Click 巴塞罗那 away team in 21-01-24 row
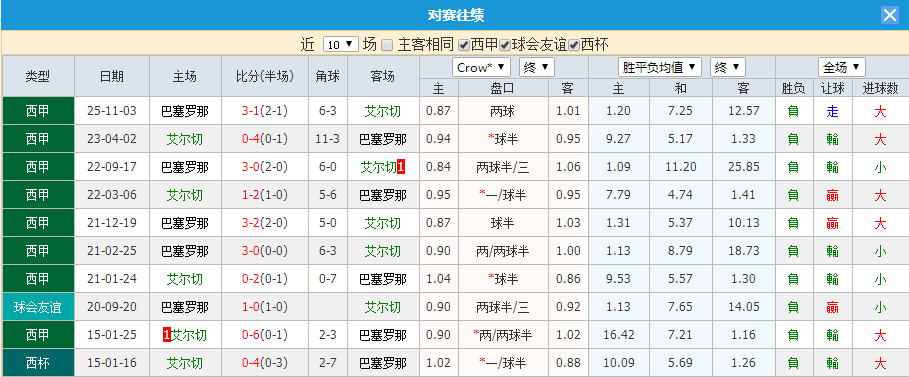Image resolution: width=909 pixels, height=377 pixels. pos(383,279)
